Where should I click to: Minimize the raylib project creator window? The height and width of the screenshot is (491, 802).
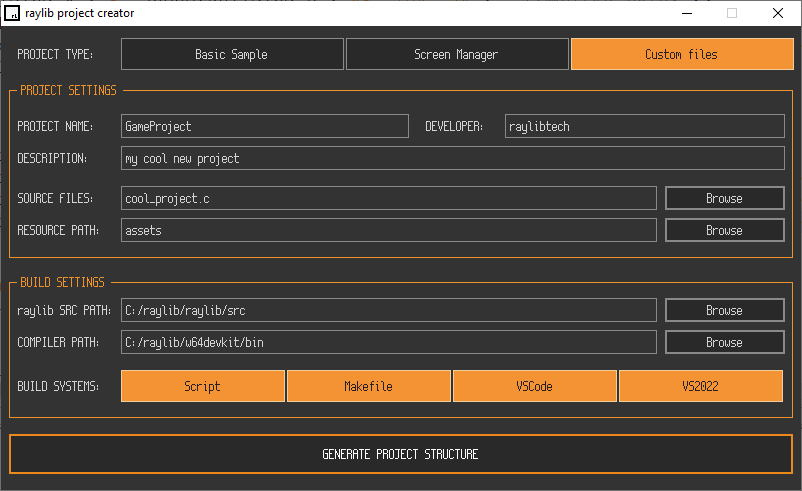pyautogui.click(x=687, y=13)
